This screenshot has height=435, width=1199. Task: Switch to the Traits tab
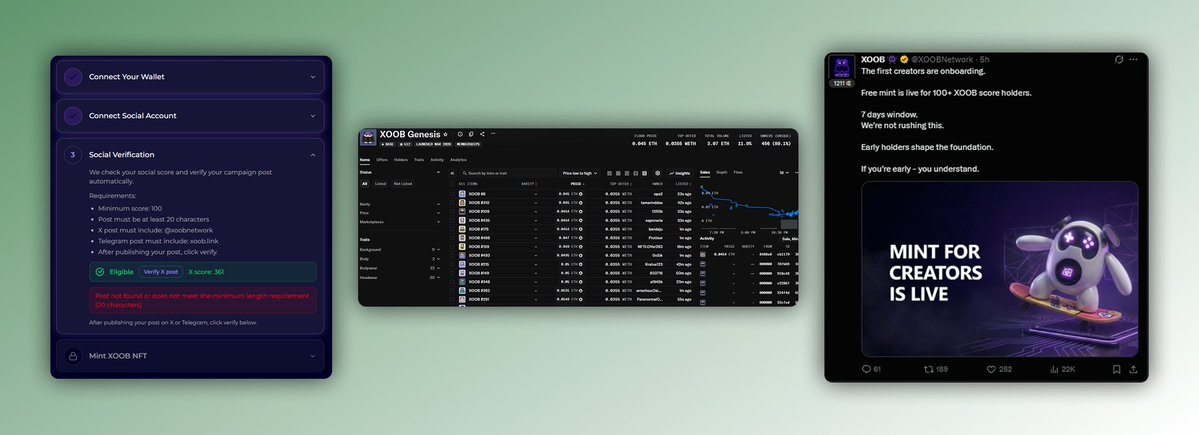[419, 160]
